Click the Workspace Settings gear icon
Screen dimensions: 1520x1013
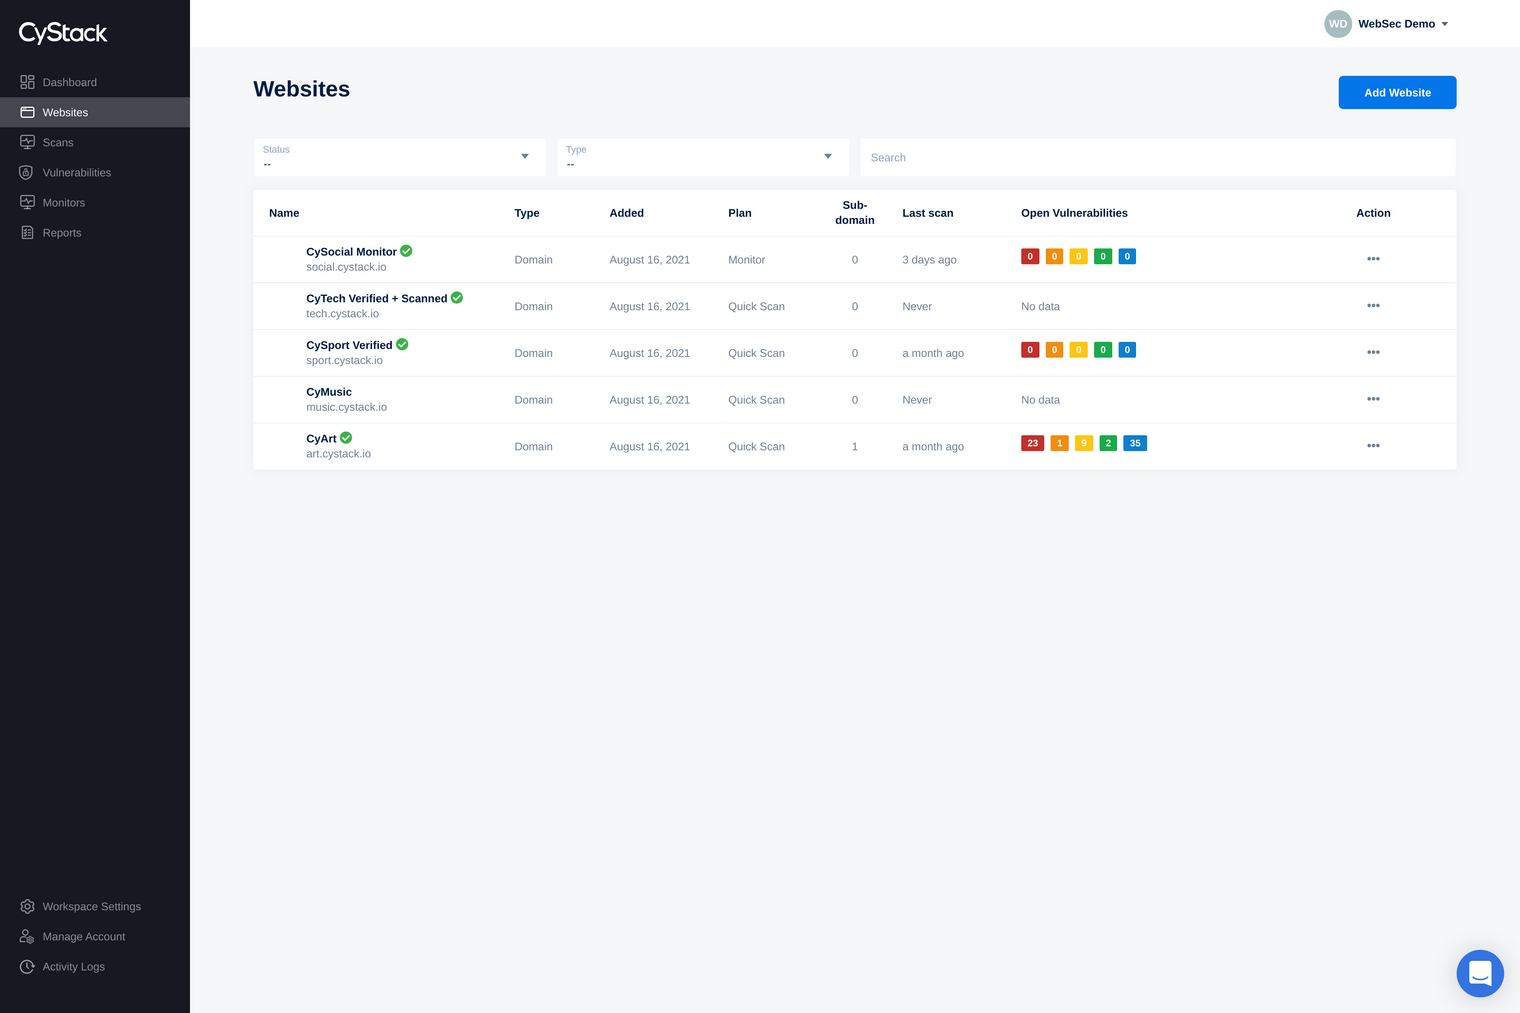(27, 906)
